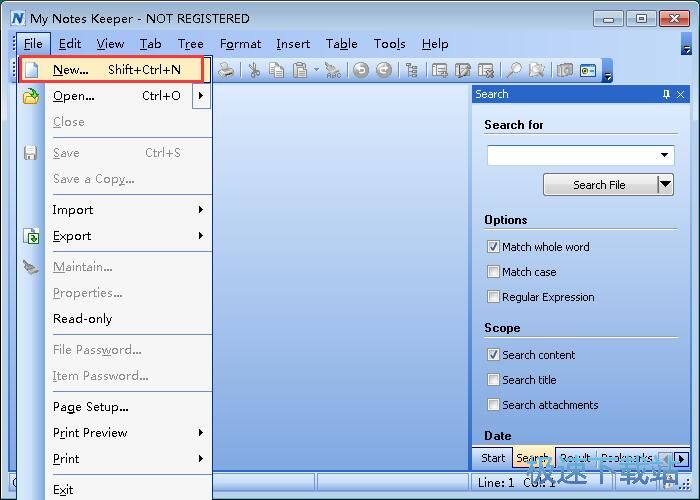
Task: Click the Print toolbar icon
Action: (x=226, y=70)
